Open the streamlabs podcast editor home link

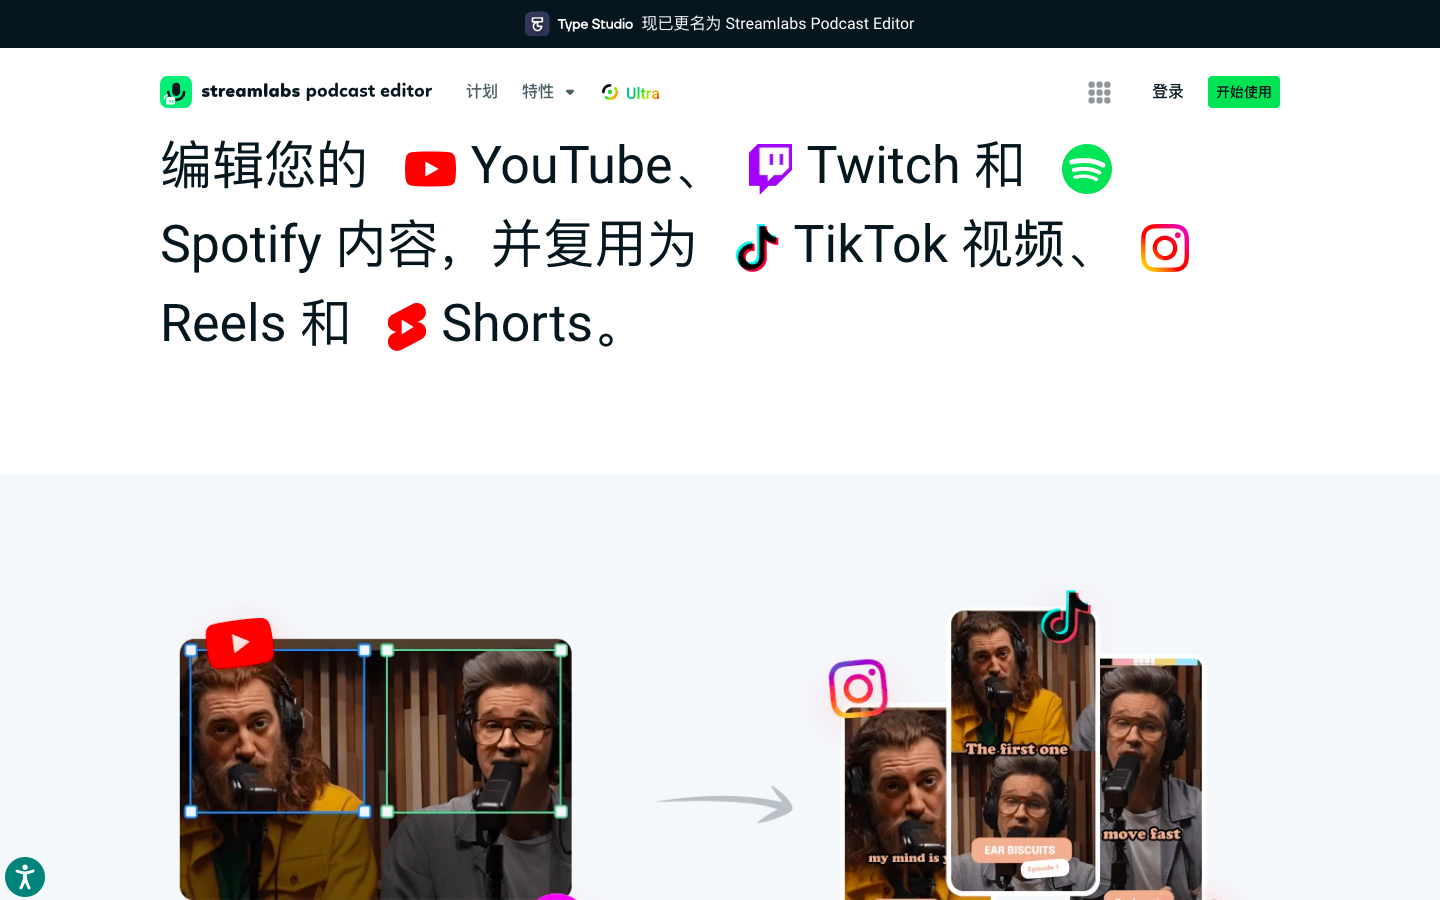296,92
